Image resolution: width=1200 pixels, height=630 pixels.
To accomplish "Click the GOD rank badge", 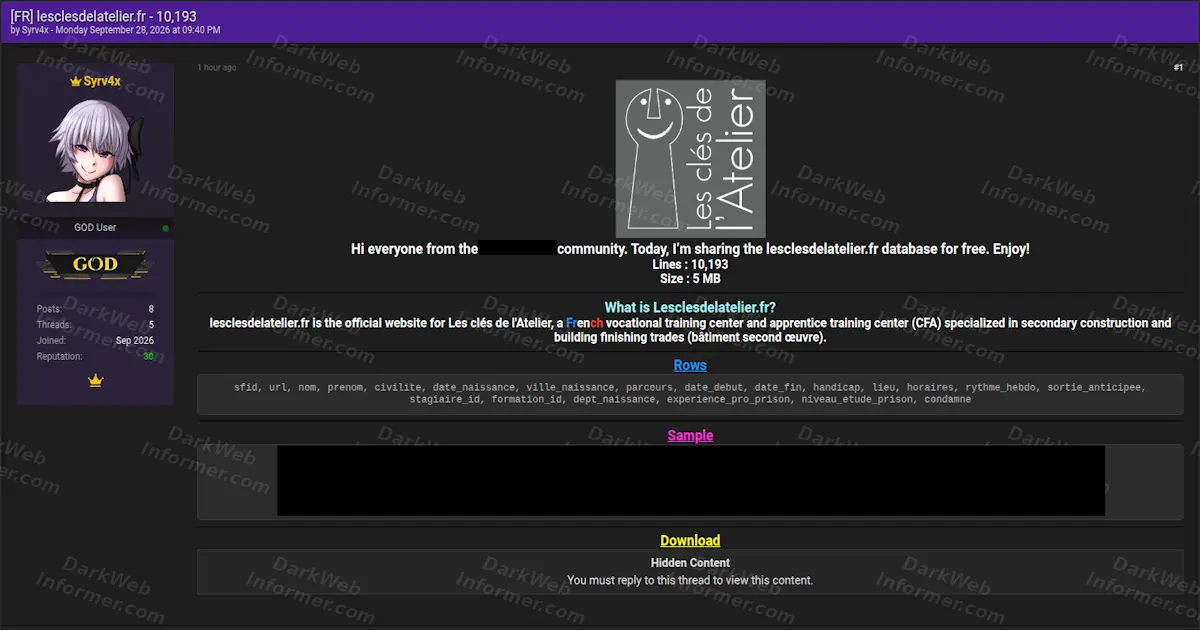I will [95, 265].
